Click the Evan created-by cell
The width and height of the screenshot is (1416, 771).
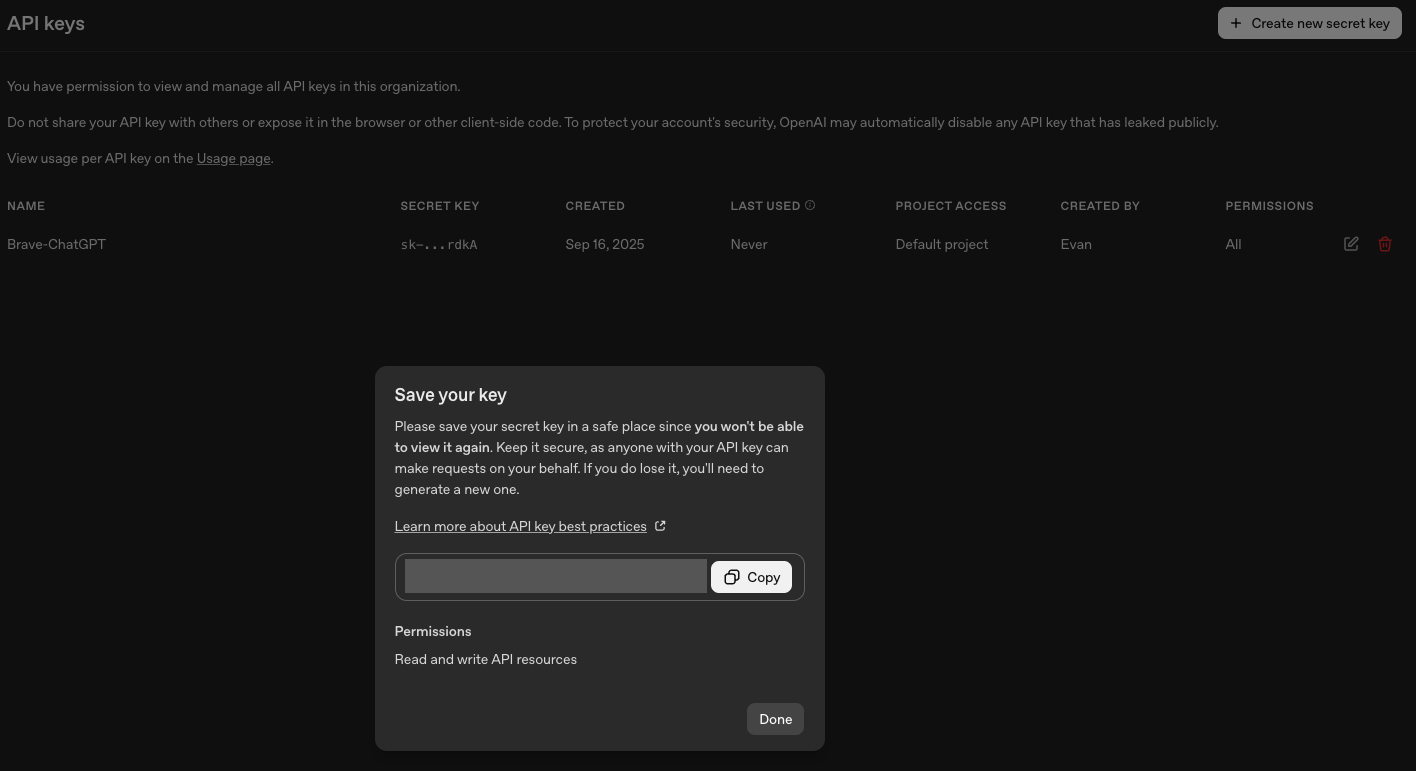(x=1076, y=244)
